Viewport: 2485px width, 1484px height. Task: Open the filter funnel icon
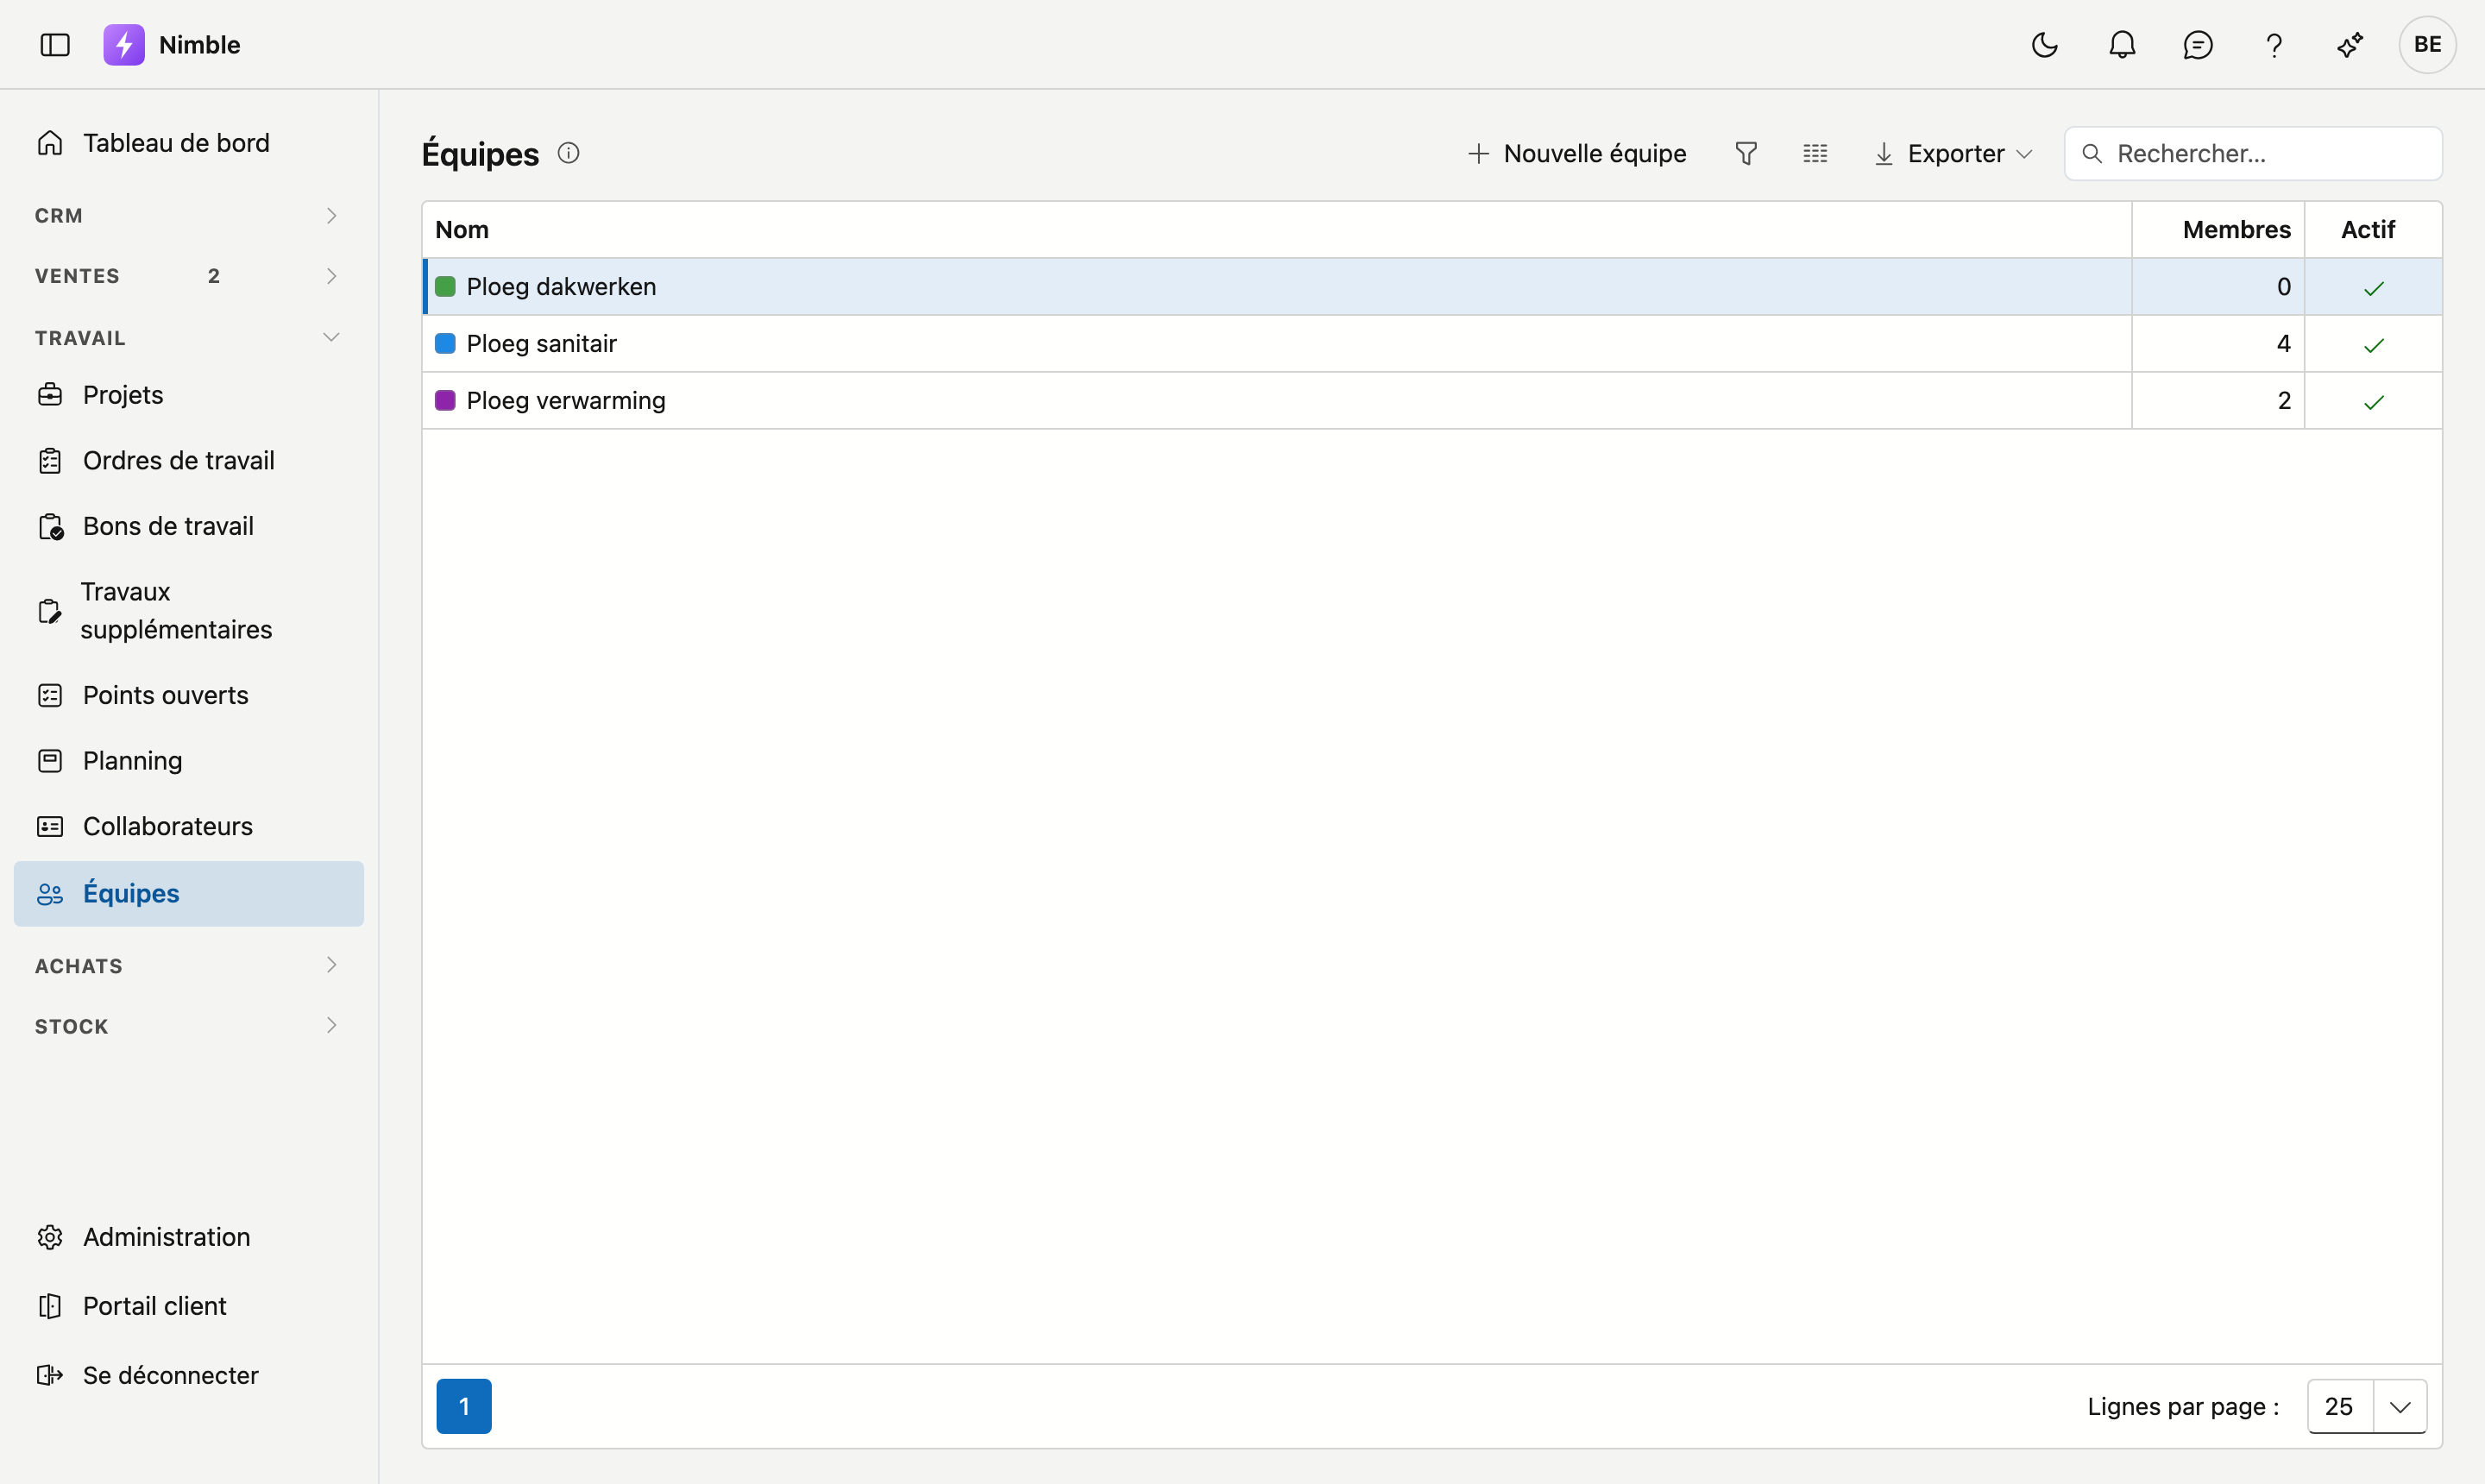coord(1745,153)
